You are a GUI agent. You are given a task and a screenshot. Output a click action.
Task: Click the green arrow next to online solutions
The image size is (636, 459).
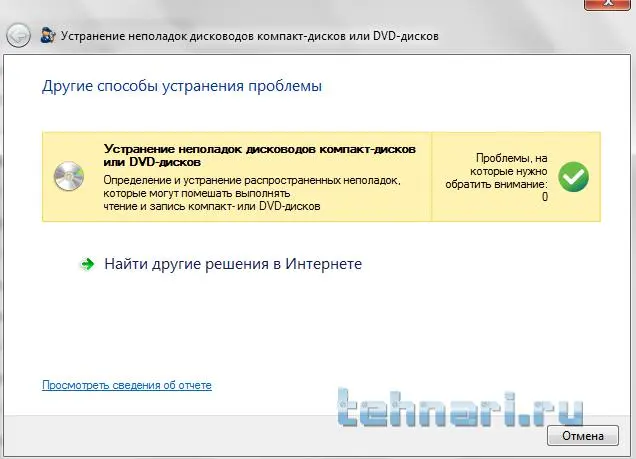coord(87,264)
